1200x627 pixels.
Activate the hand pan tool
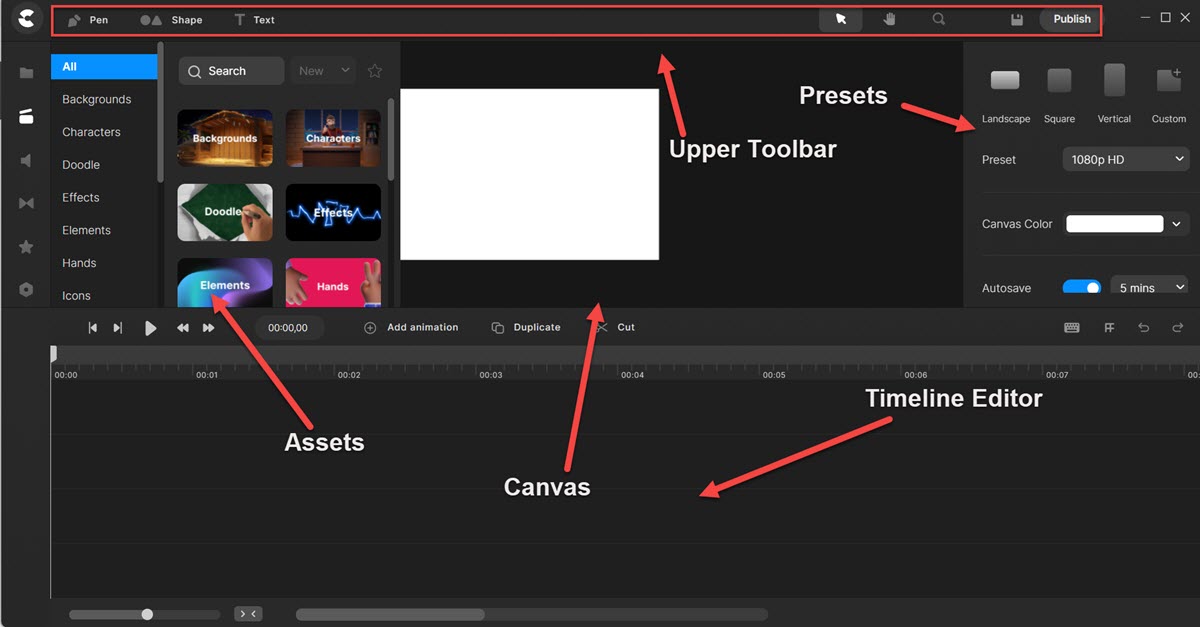(889, 19)
